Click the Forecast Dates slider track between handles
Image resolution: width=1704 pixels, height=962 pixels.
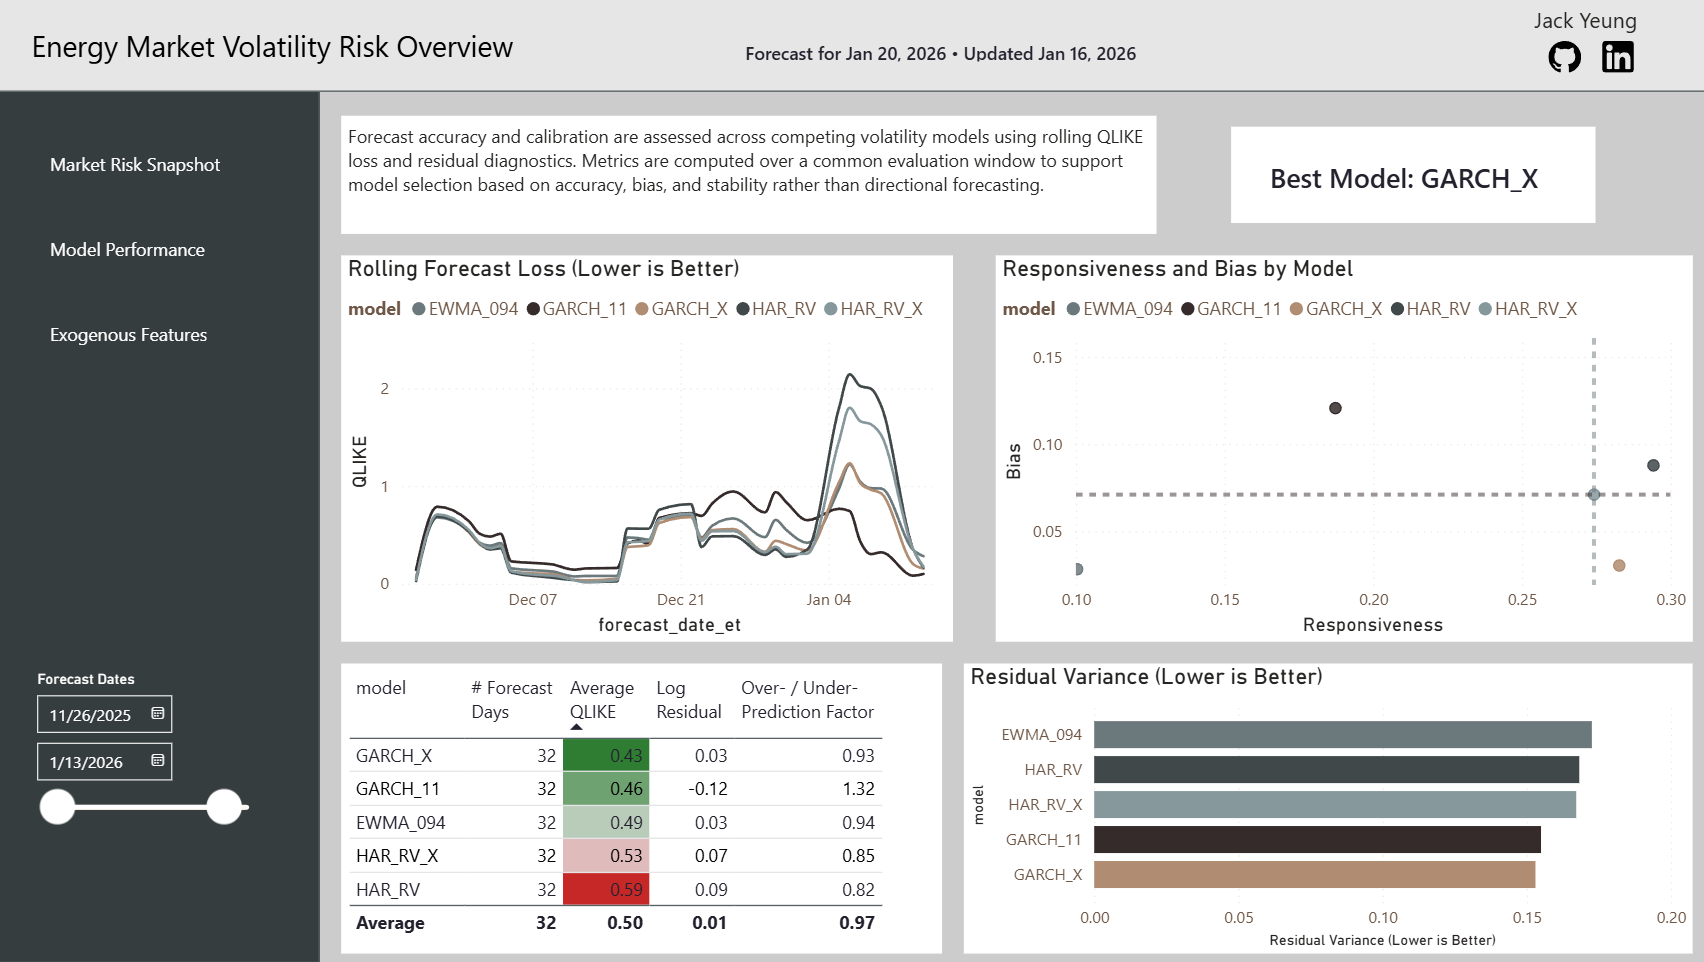tap(141, 806)
